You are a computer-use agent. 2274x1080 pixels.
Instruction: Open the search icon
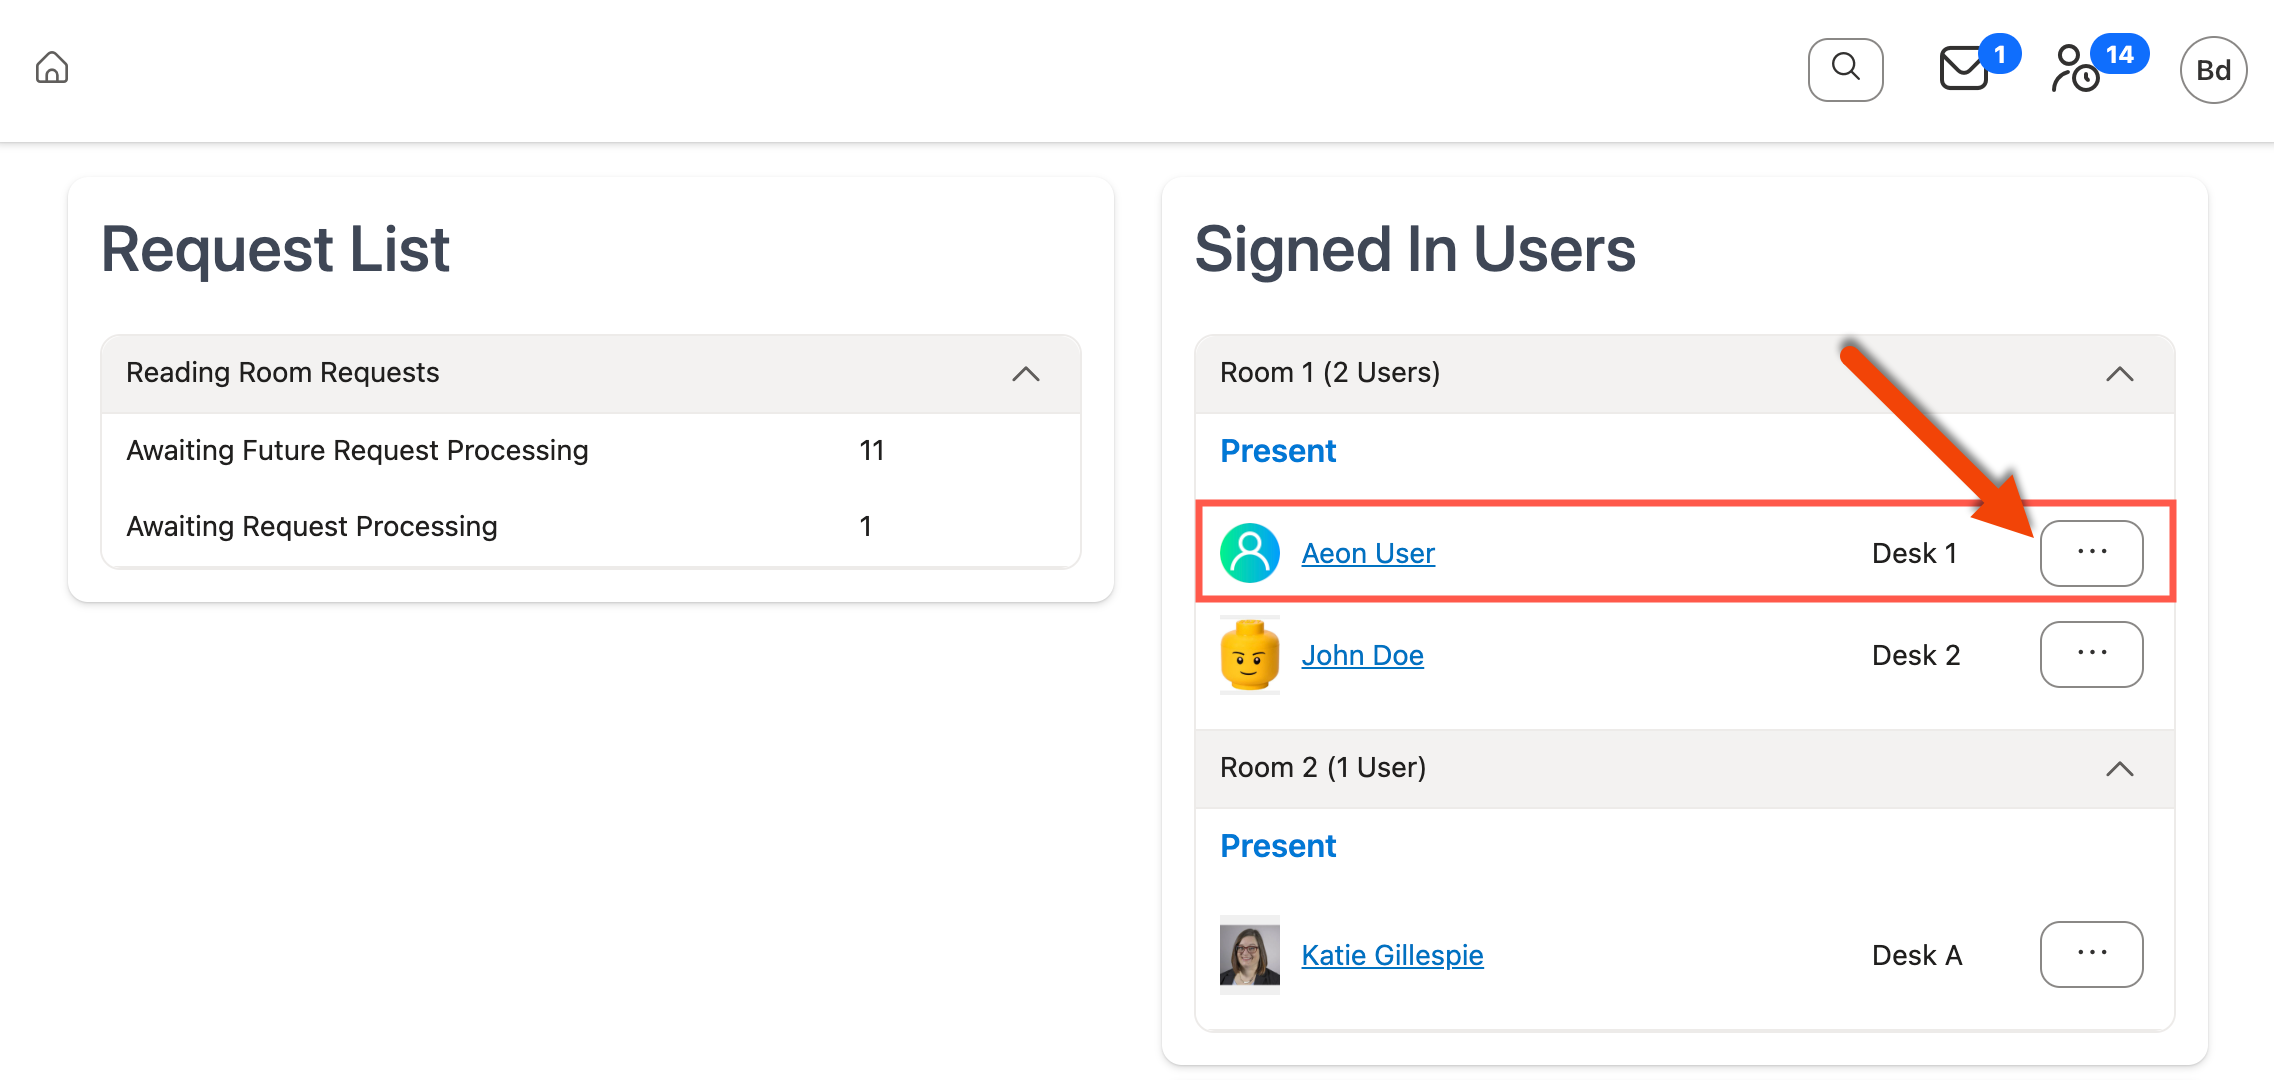tap(1845, 68)
